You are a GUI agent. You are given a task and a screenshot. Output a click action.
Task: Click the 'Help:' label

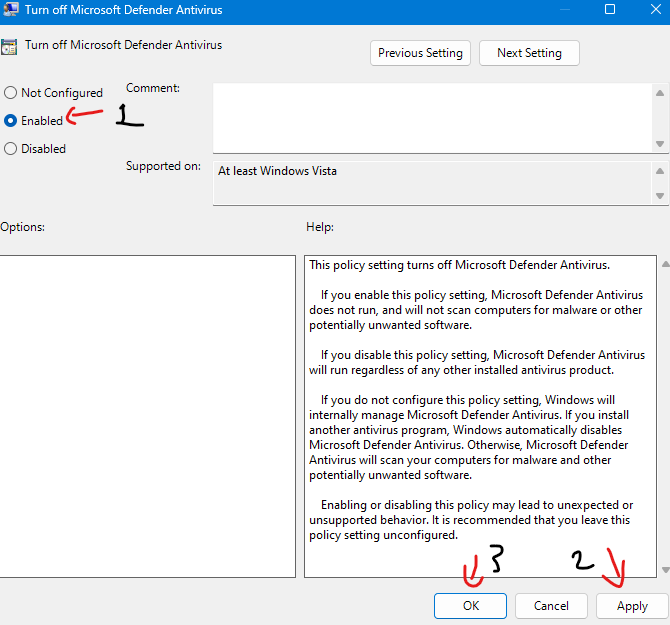click(x=320, y=227)
